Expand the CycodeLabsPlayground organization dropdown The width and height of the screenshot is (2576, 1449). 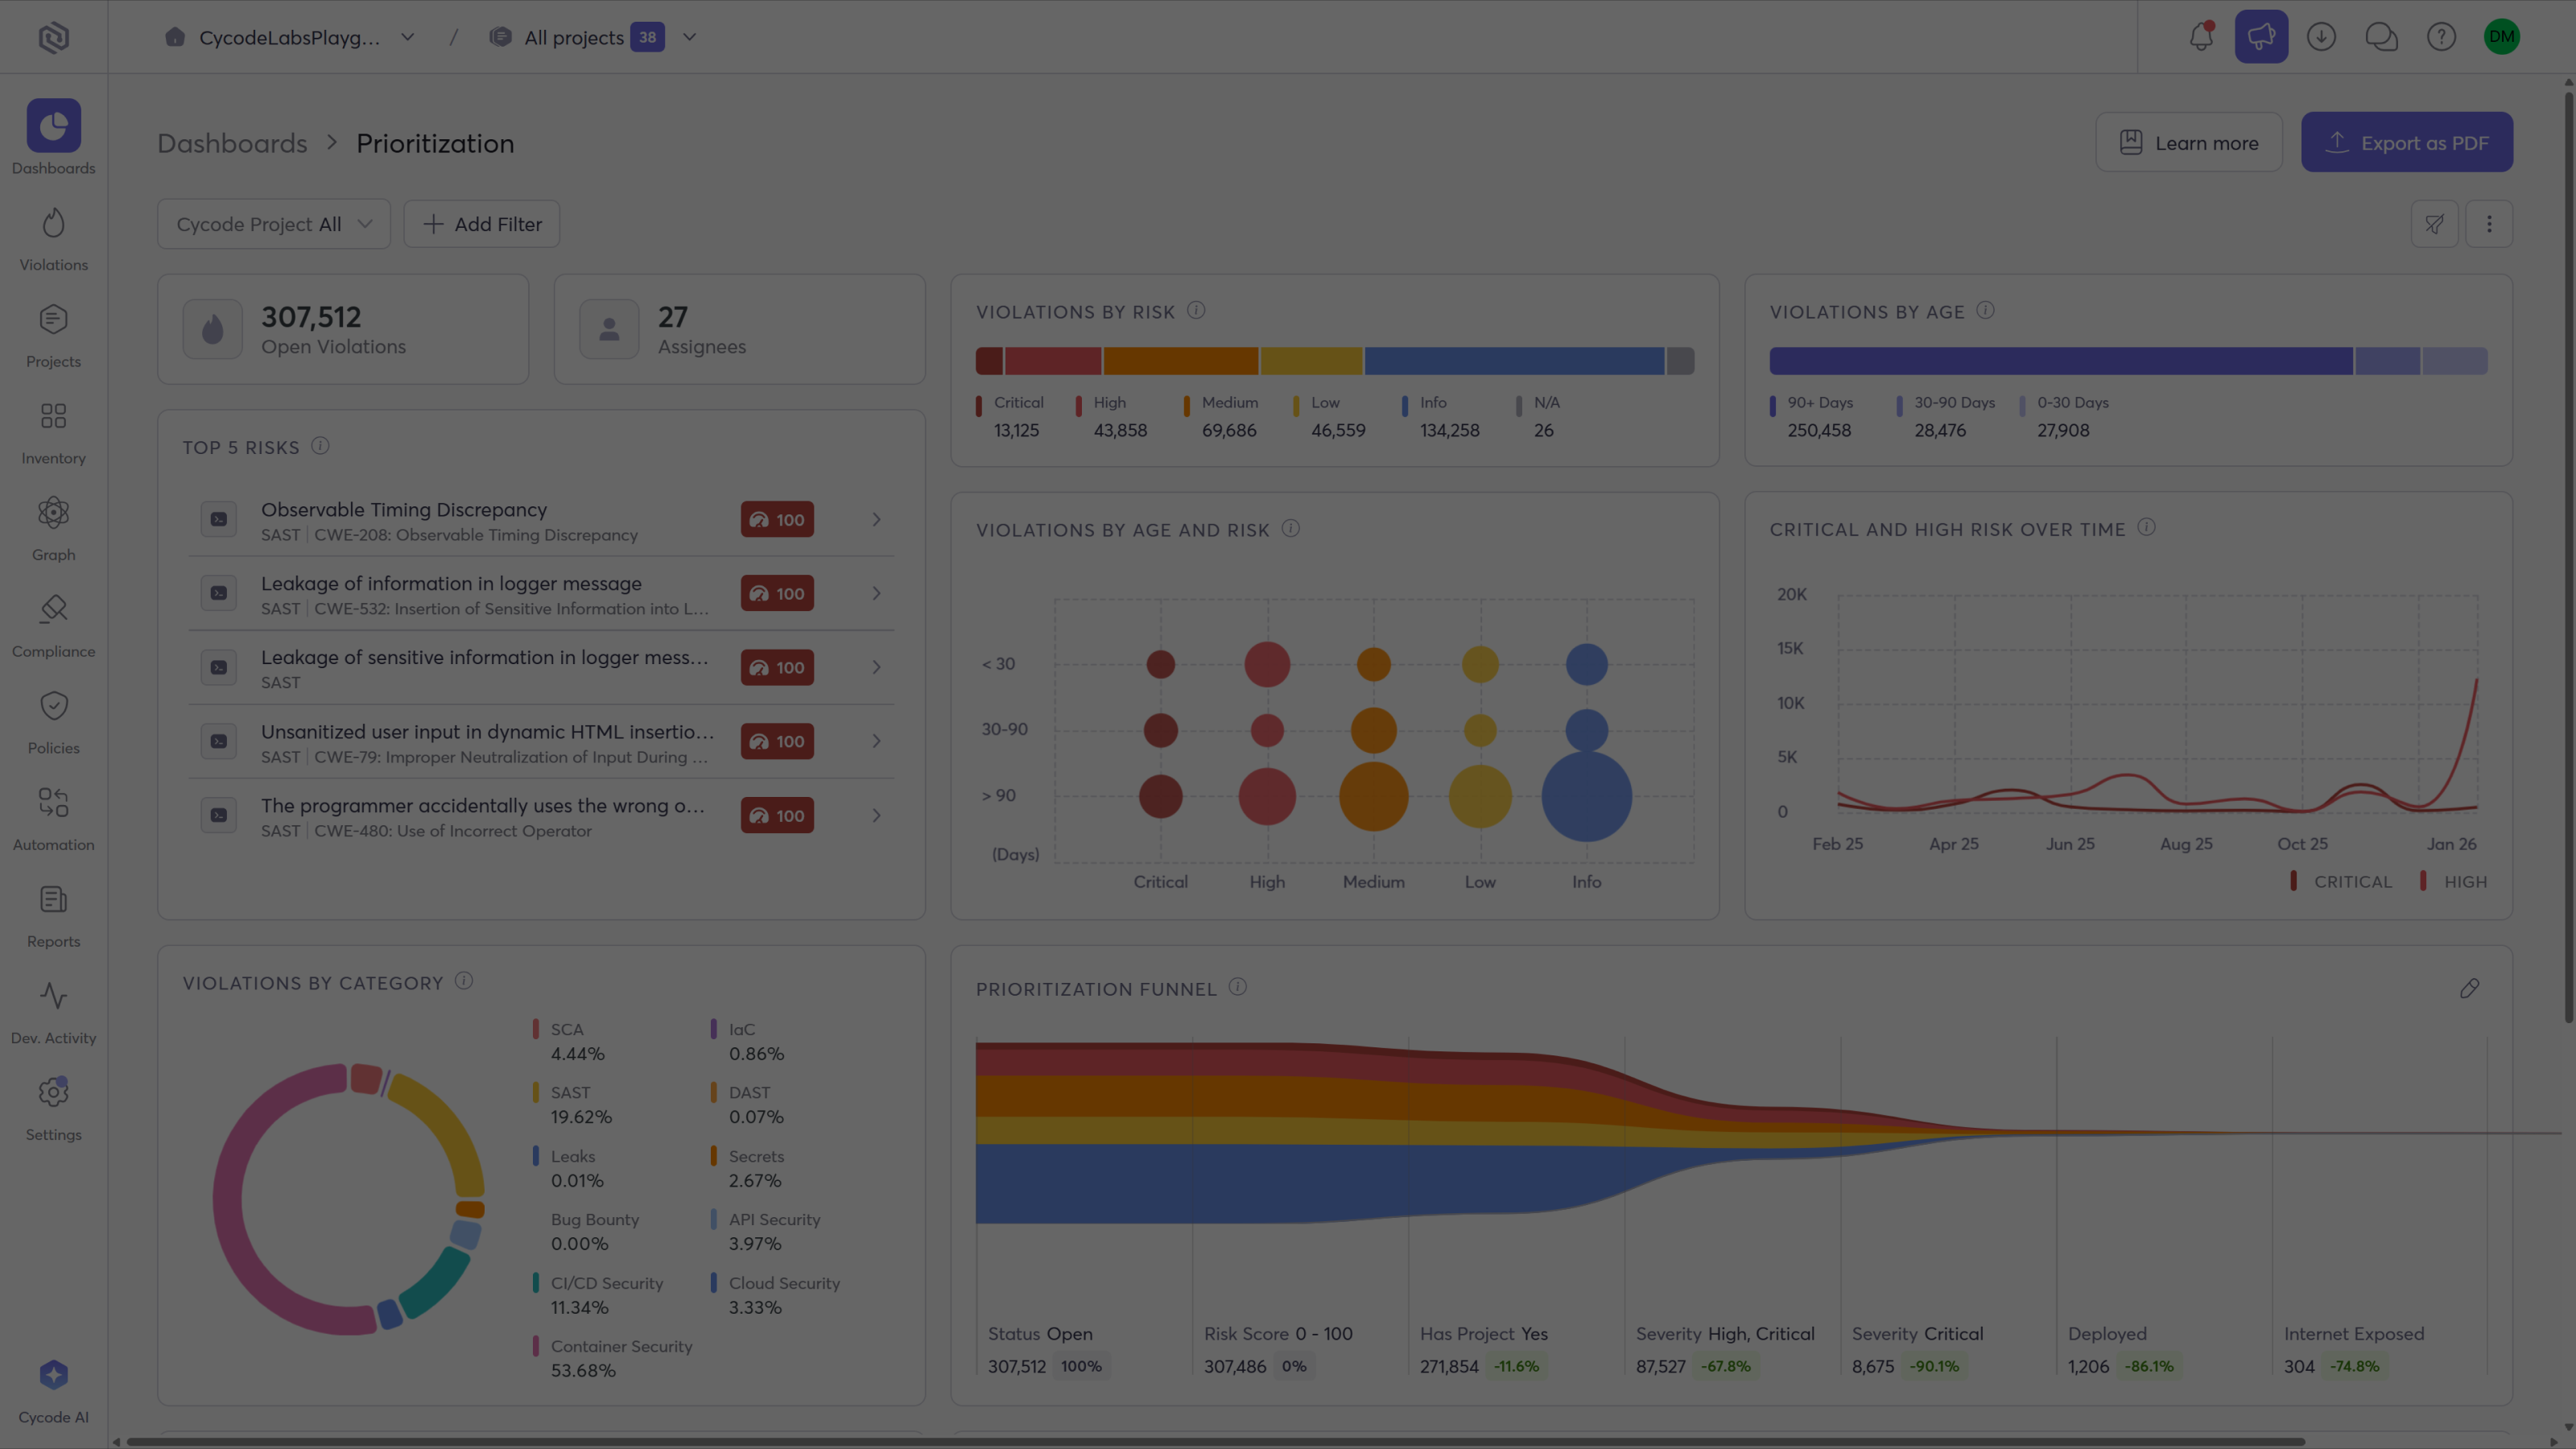[289, 37]
